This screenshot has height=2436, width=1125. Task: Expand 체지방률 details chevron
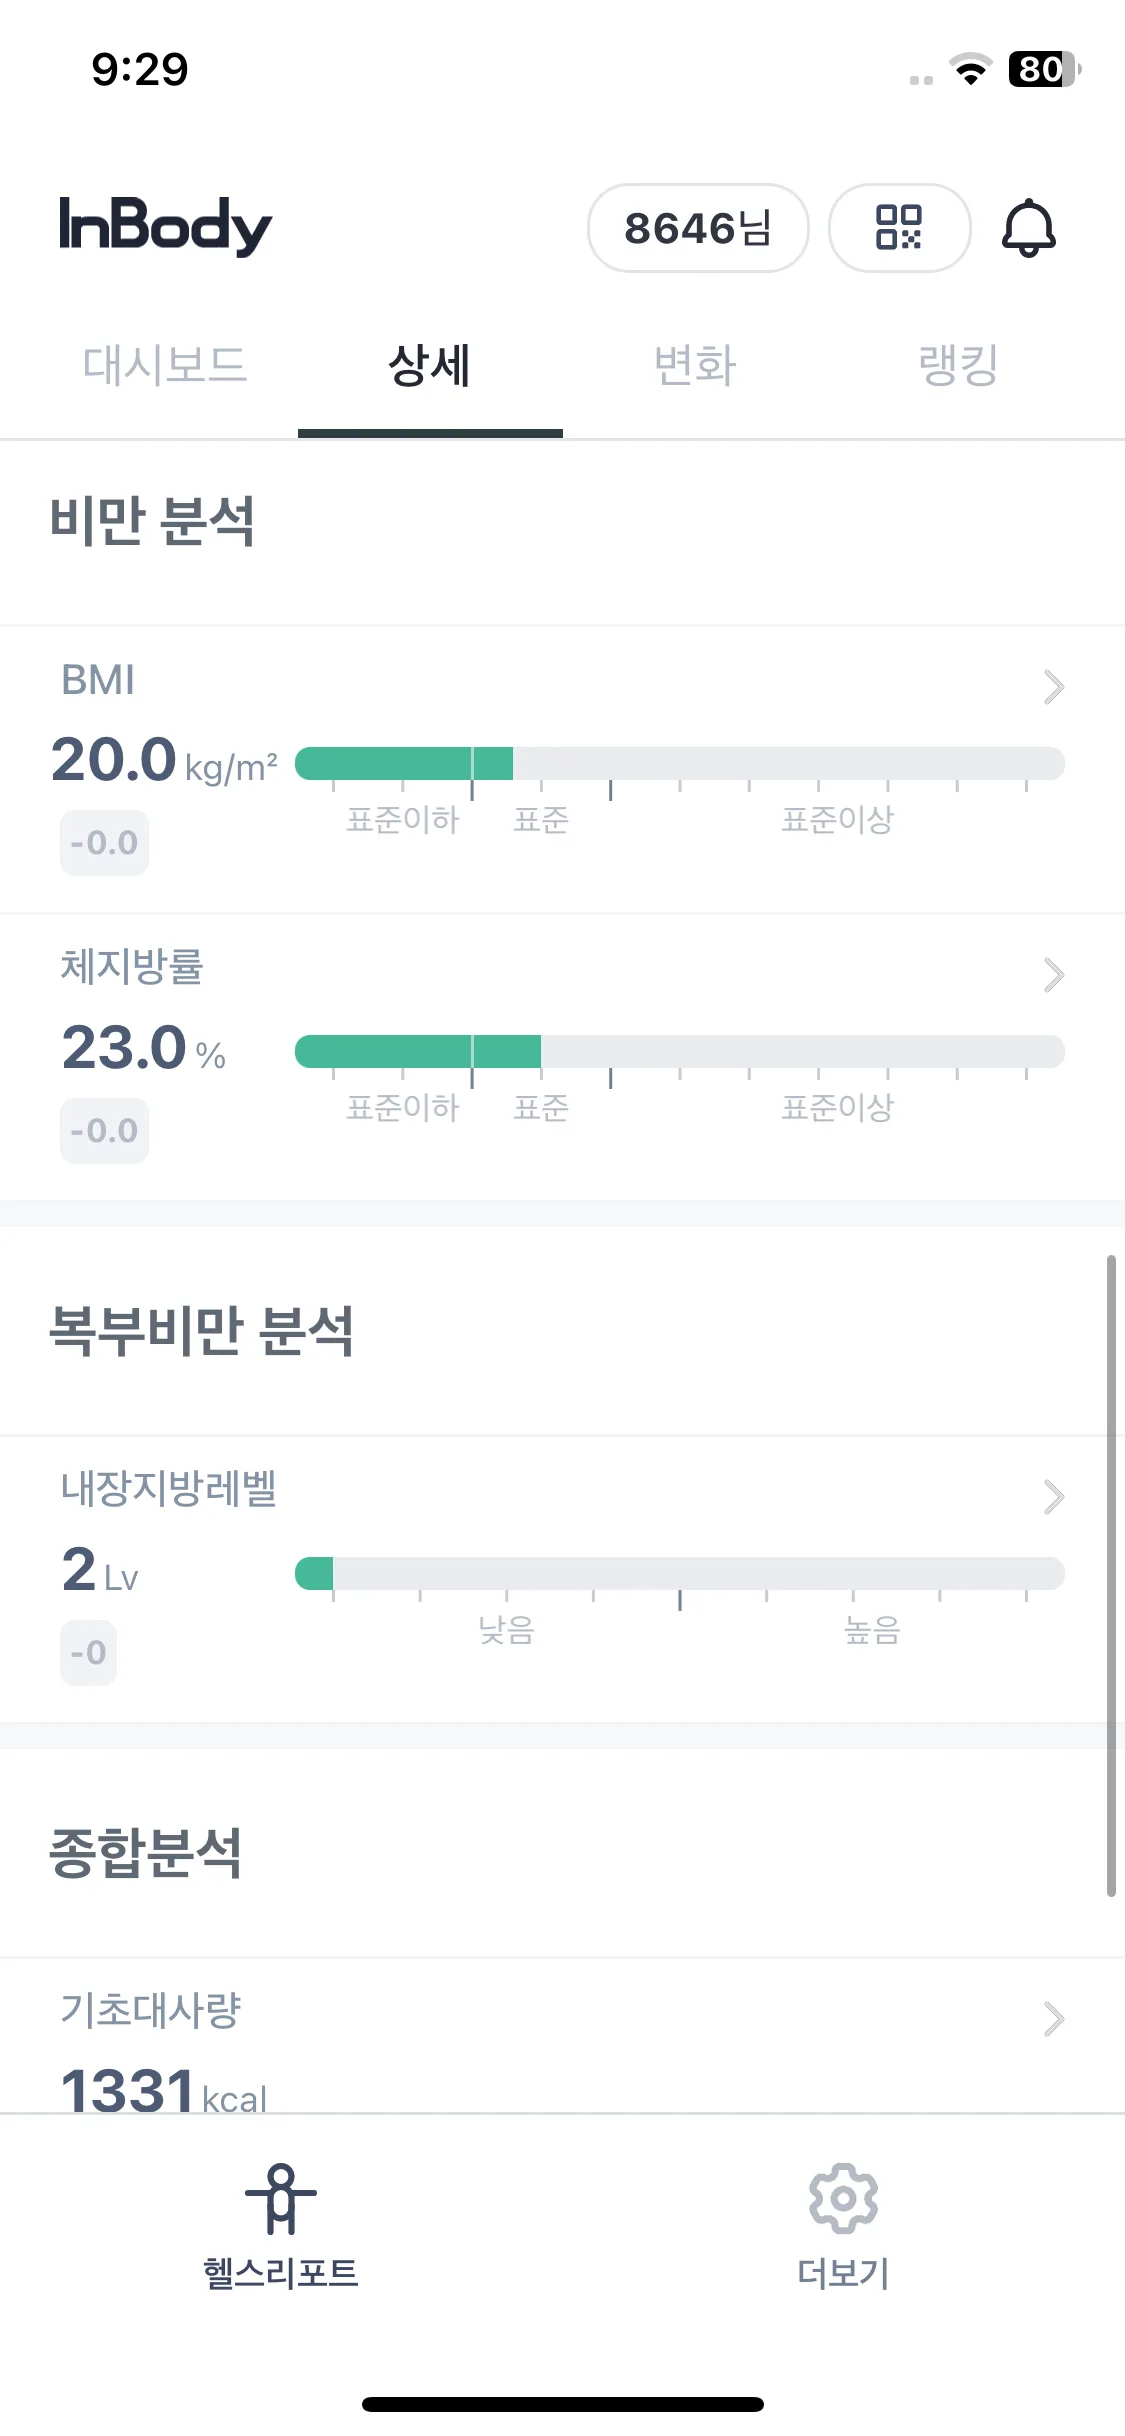tap(1053, 975)
